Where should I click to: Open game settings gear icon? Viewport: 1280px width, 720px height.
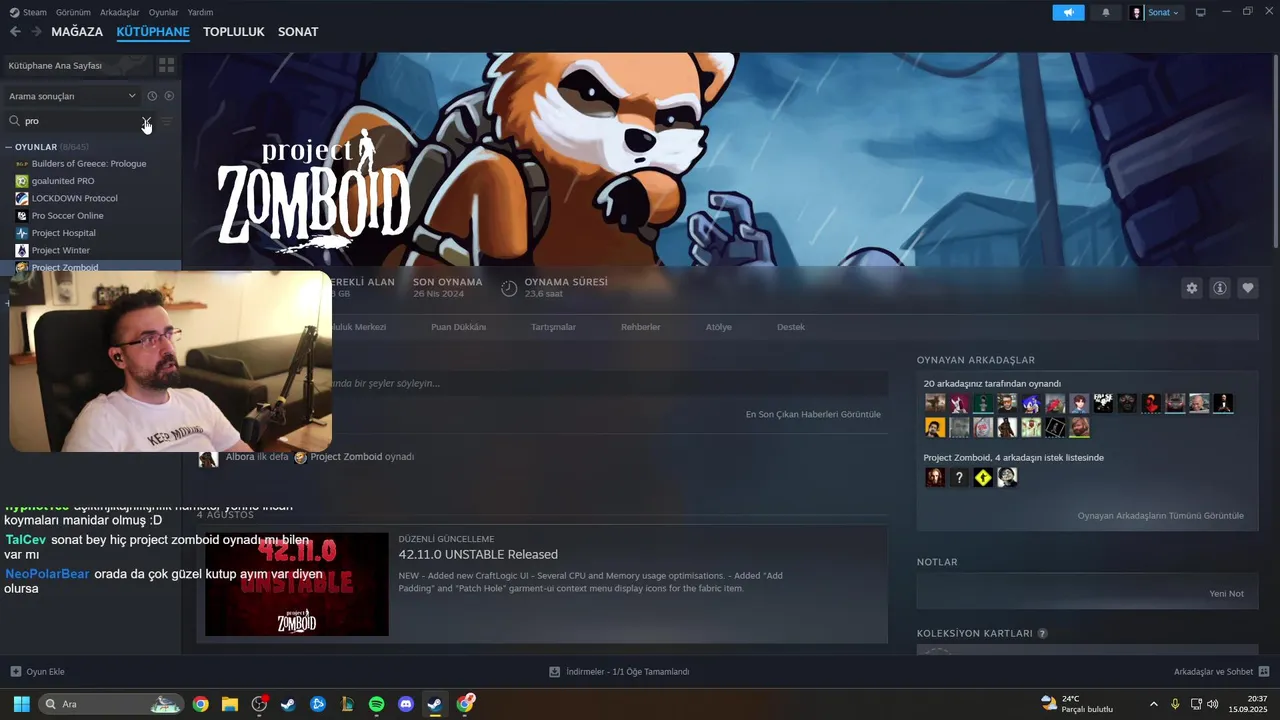[x=1191, y=288]
